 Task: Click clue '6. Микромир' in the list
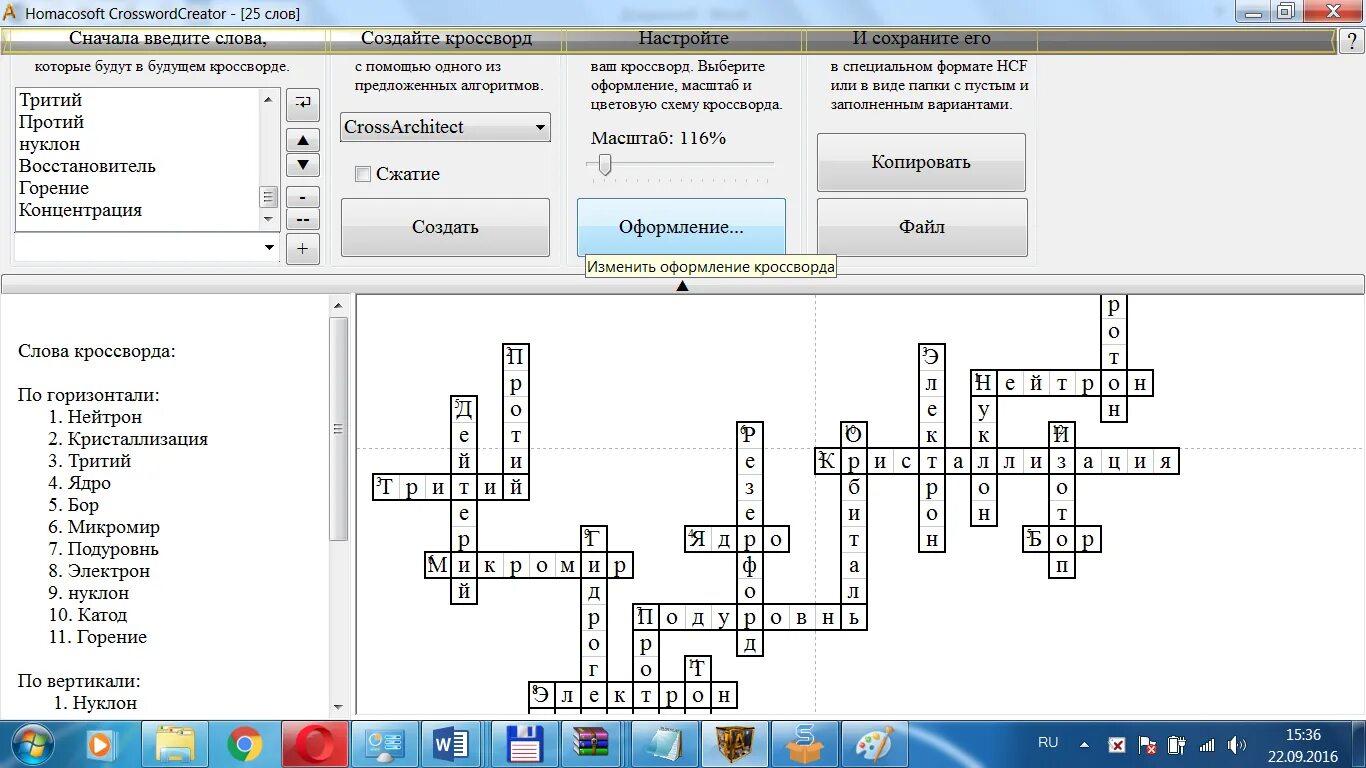(x=104, y=527)
